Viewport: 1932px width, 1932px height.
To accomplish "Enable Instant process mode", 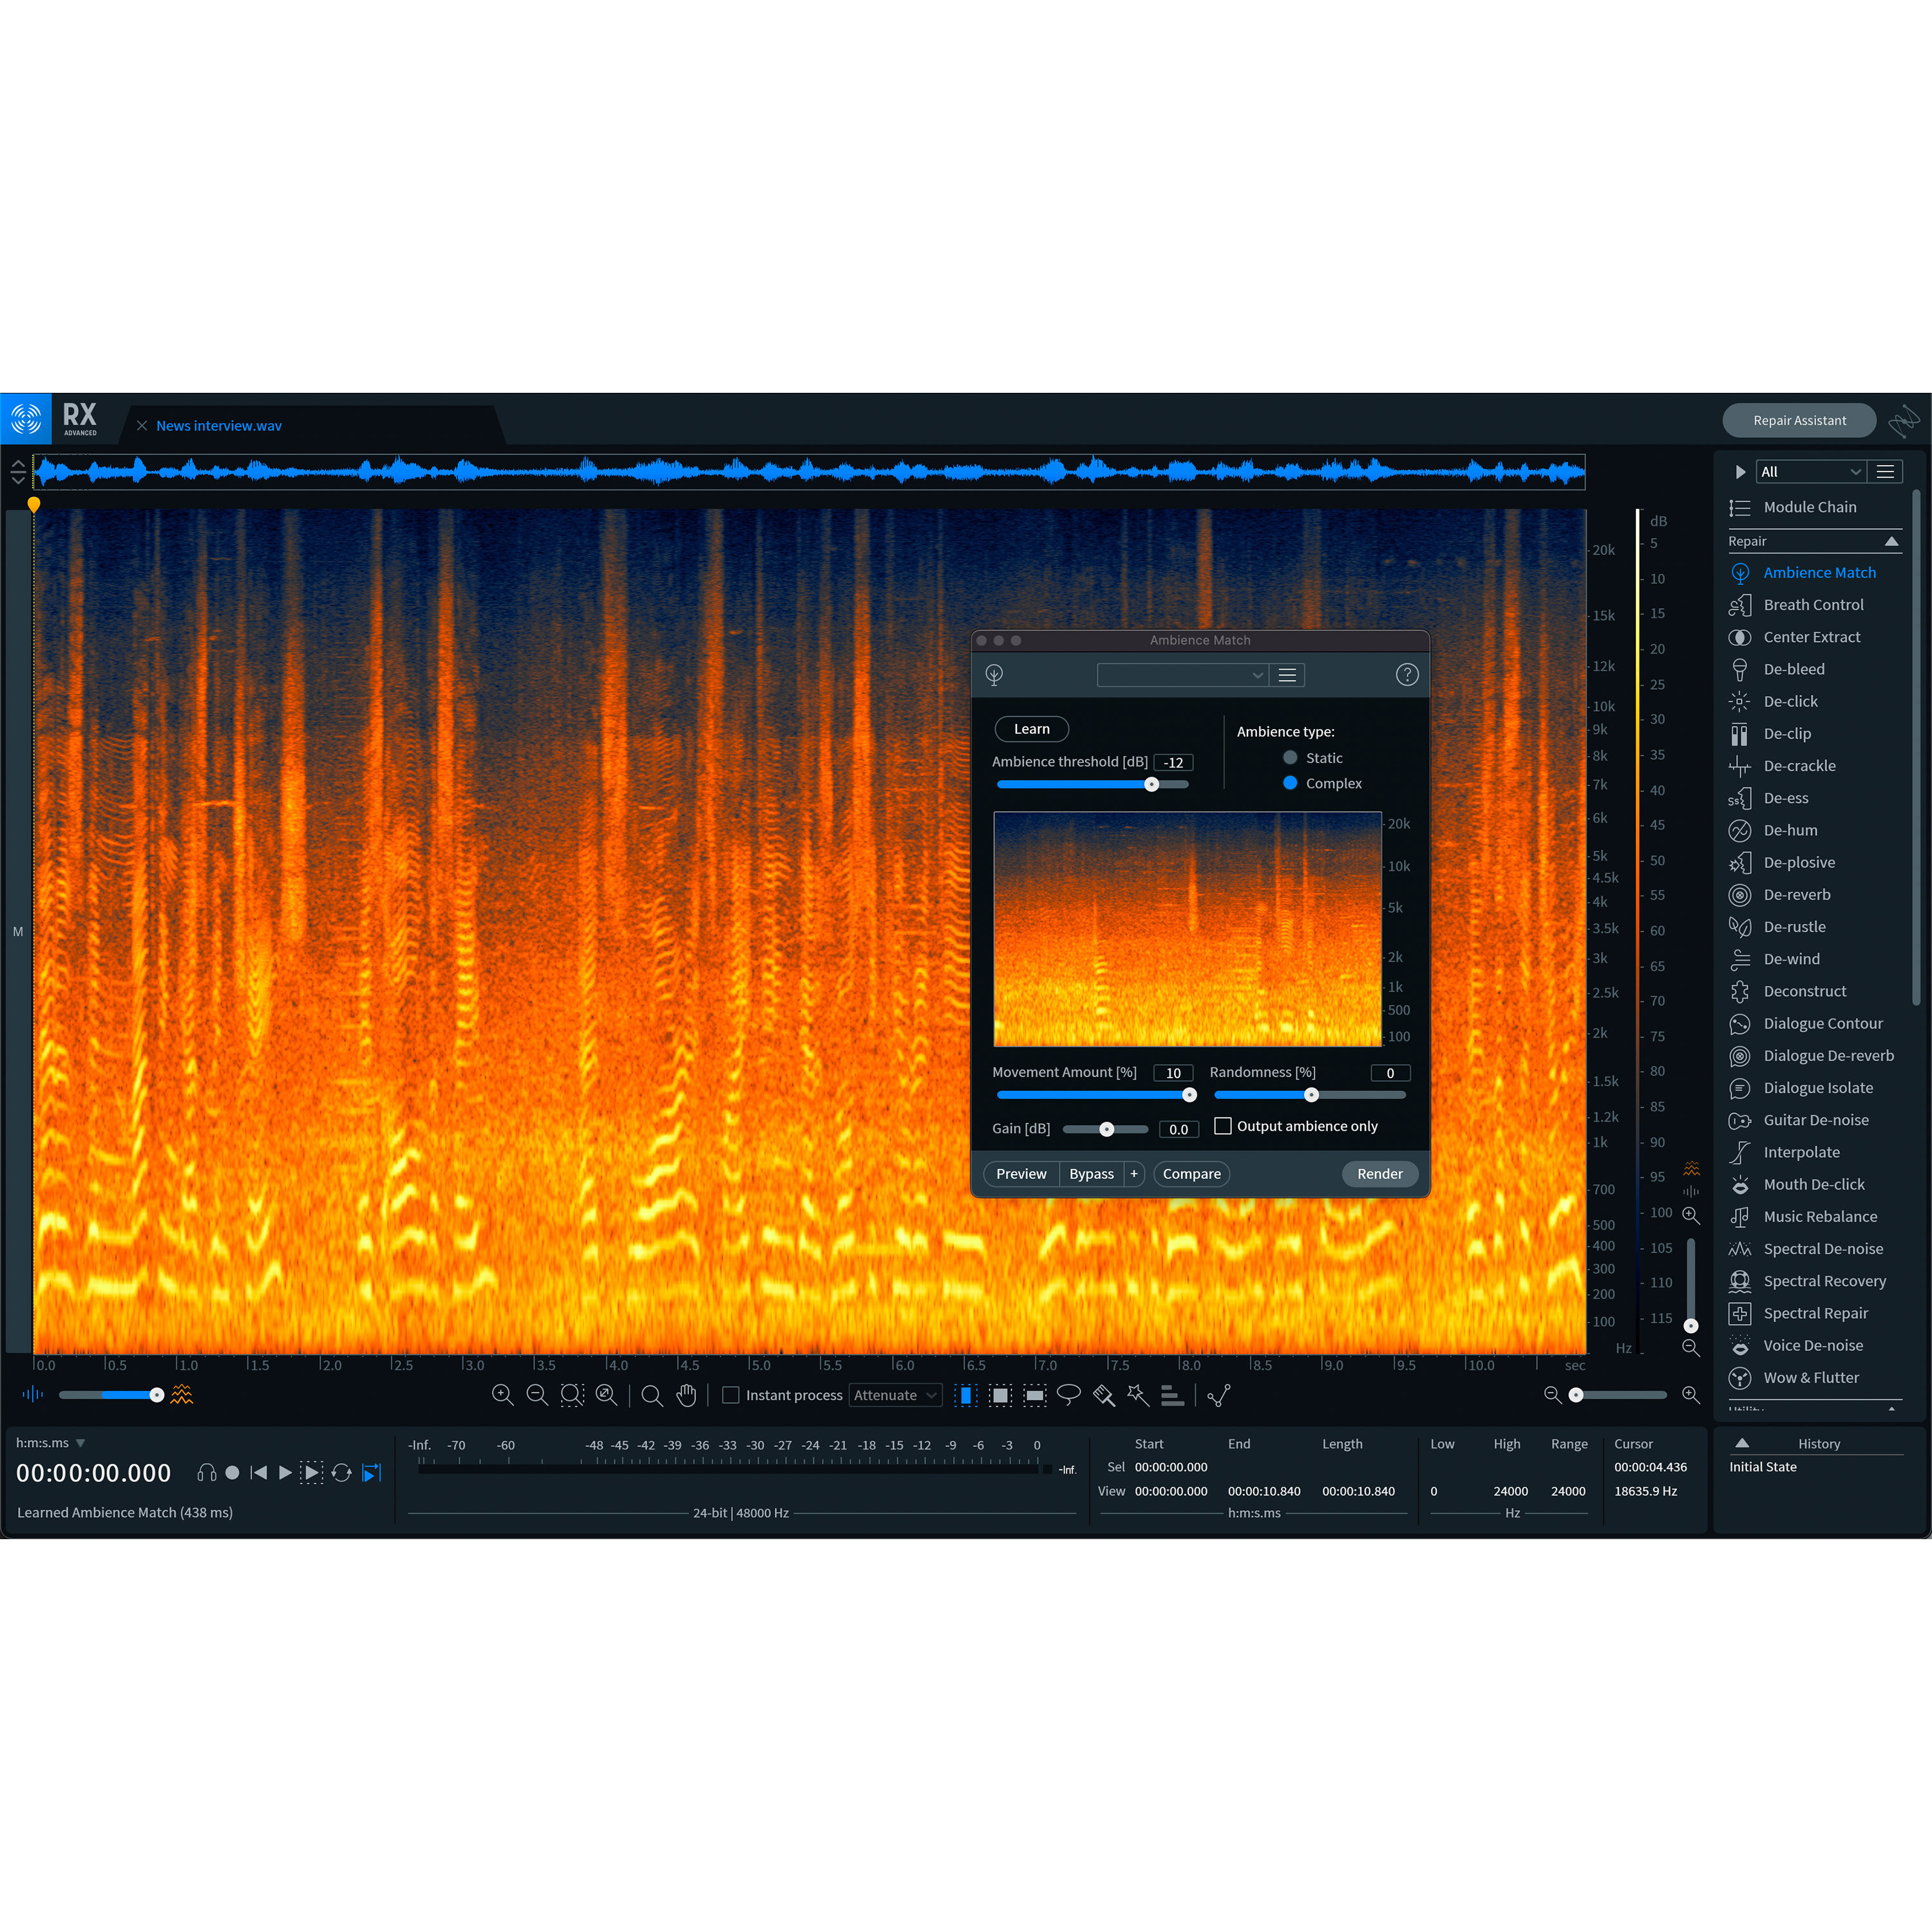I will 731,1394.
